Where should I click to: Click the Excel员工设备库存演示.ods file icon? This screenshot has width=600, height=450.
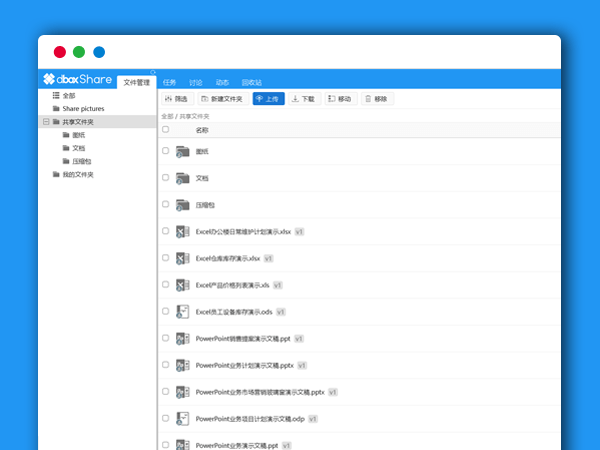182,312
